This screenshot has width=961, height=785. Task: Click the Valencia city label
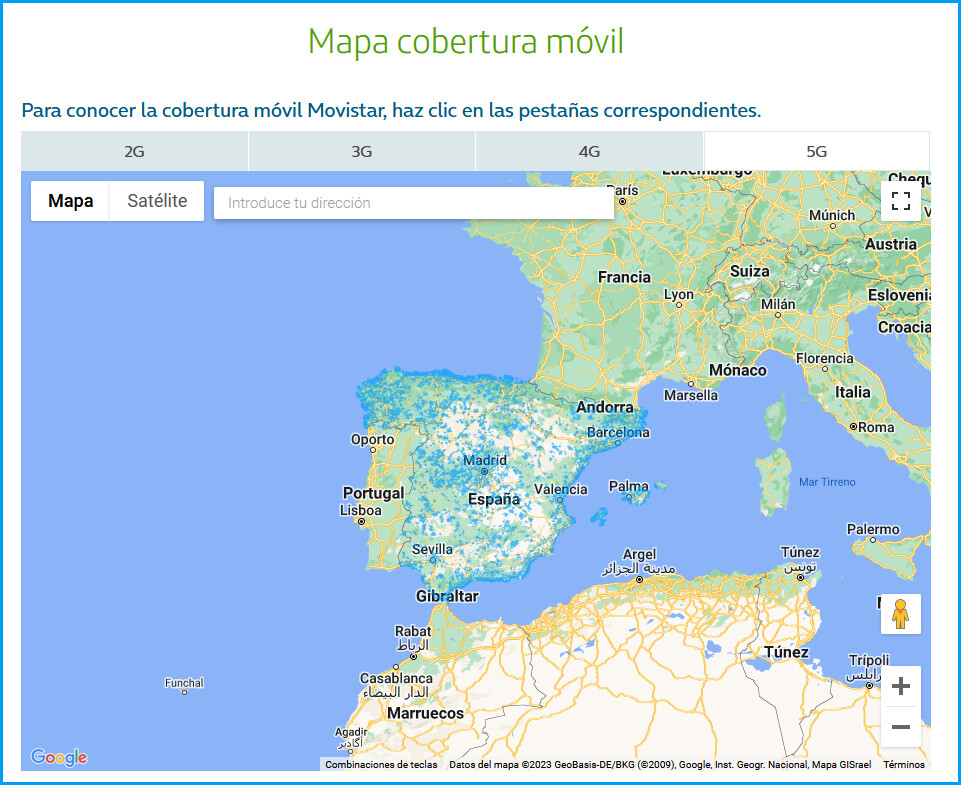561,489
